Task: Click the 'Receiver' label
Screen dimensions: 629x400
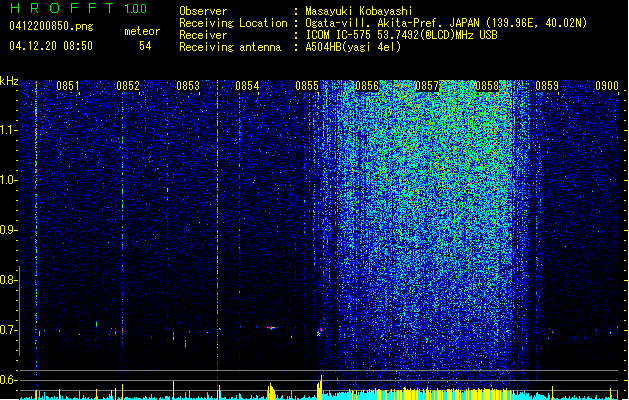Action: (203, 35)
